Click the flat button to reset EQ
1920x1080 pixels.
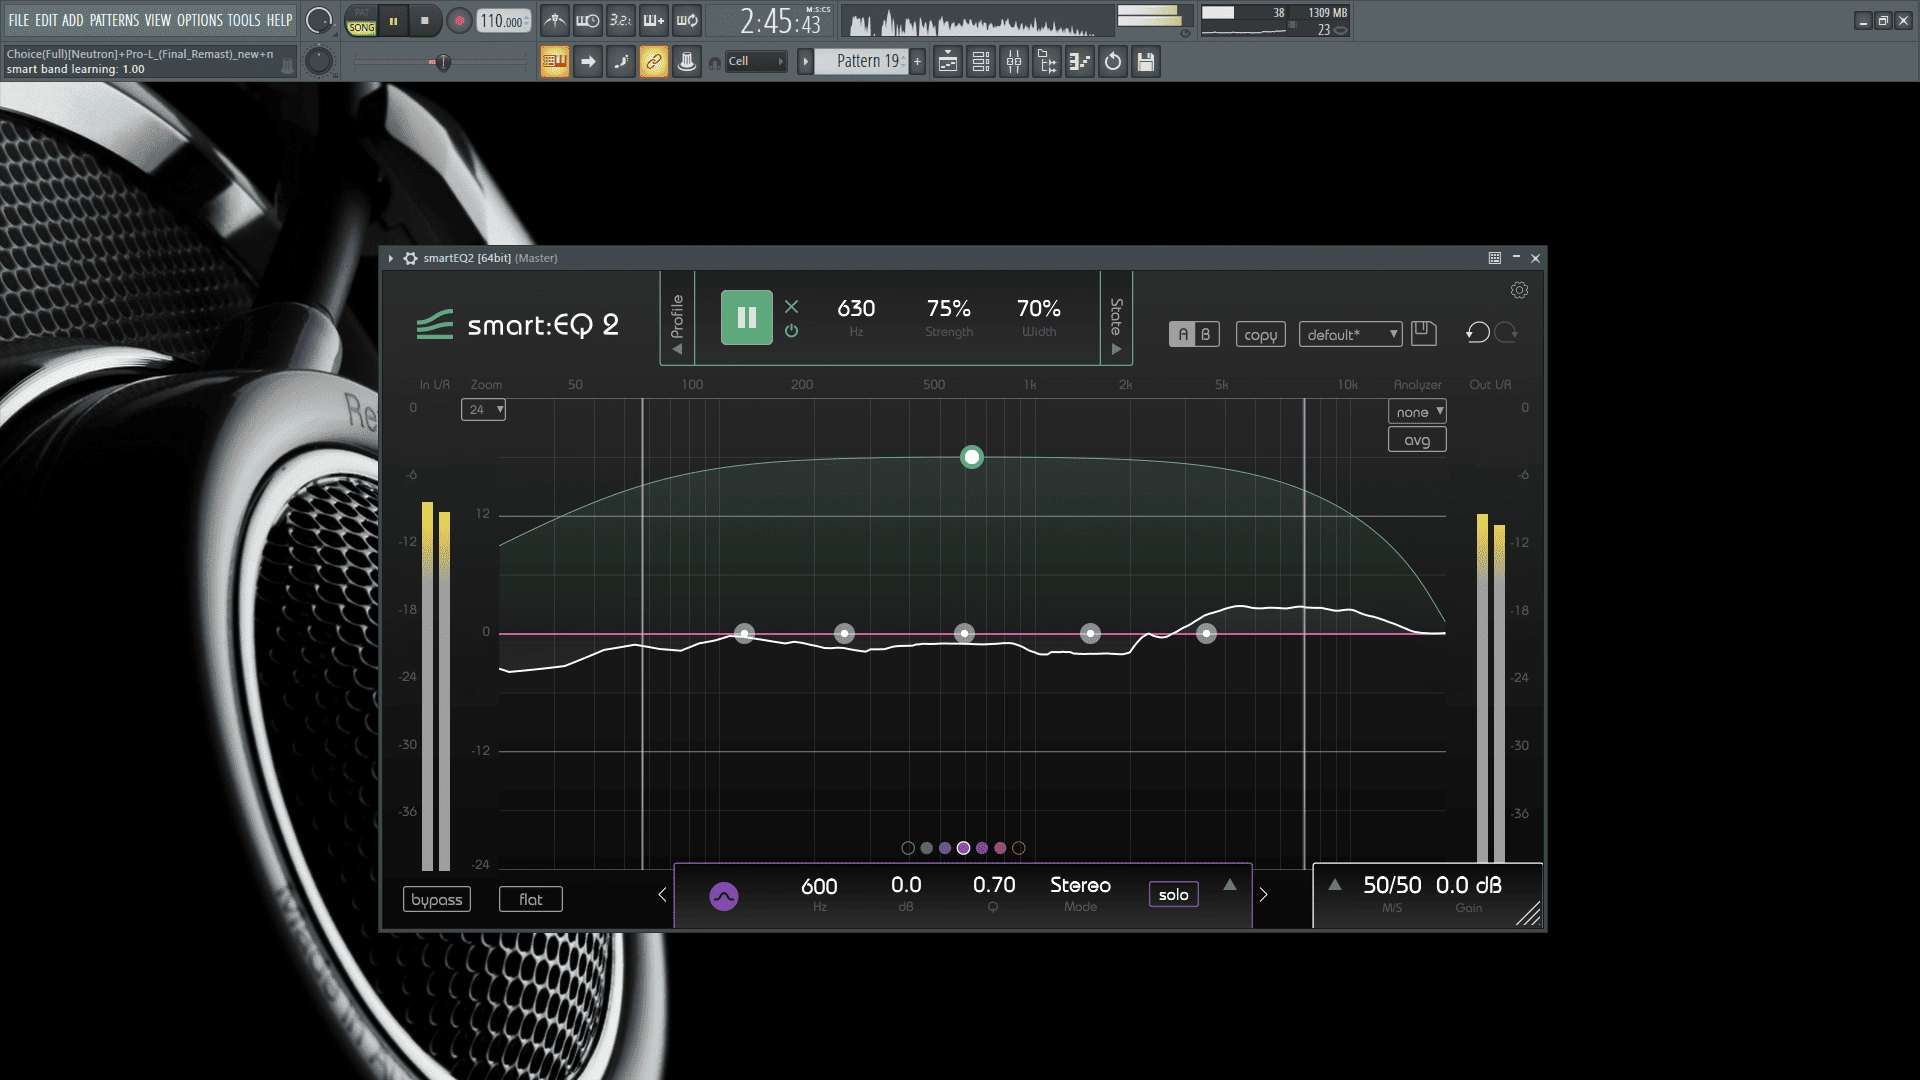(x=530, y=899)
